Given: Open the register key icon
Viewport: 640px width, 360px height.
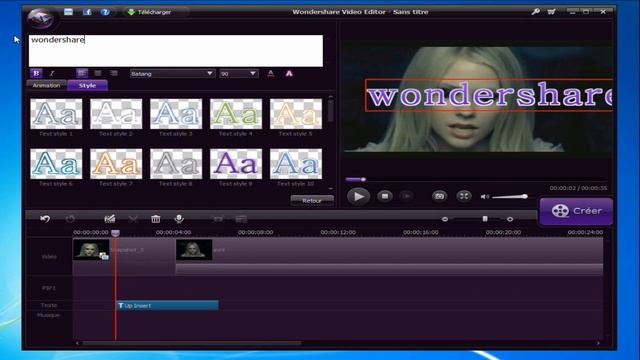Looking at the screenshot, I should click(x=536, y=12).
